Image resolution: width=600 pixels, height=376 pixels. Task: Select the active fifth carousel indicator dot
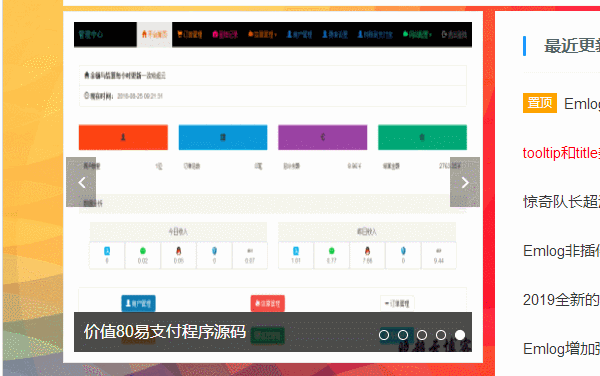pyautogui.click(x=460, y=335)
